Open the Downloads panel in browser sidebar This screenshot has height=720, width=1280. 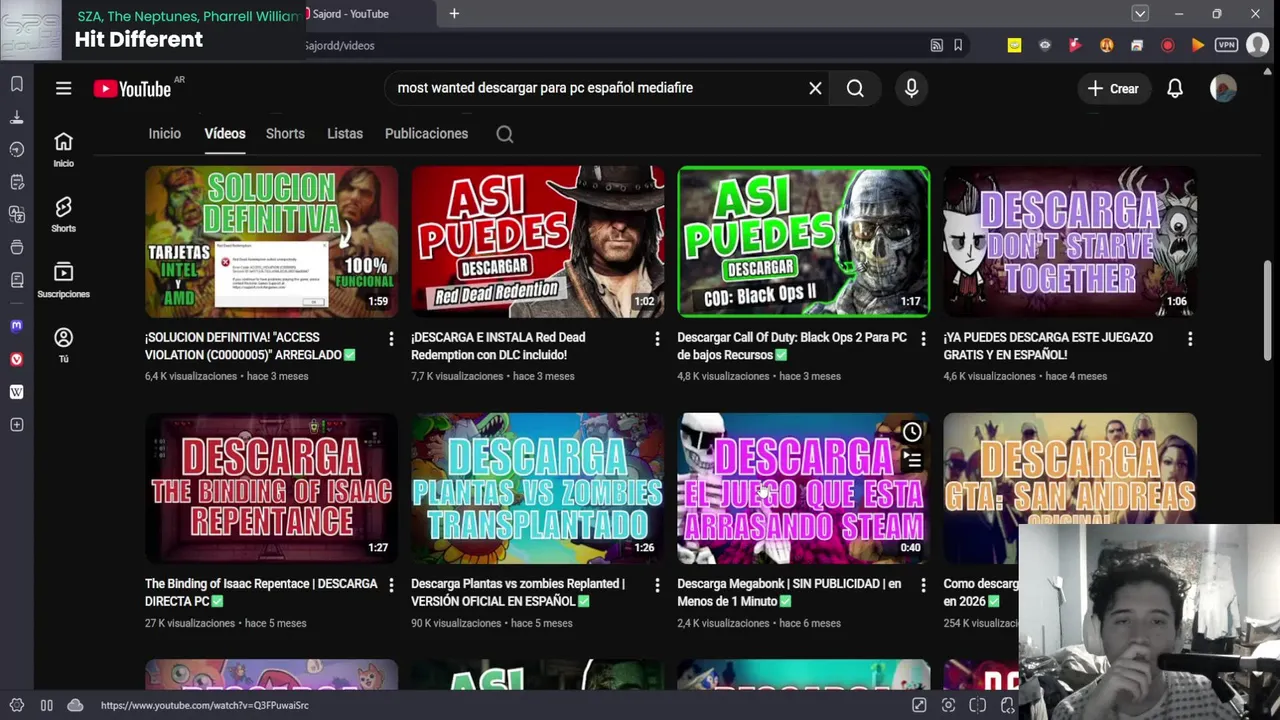pos(17,117)
